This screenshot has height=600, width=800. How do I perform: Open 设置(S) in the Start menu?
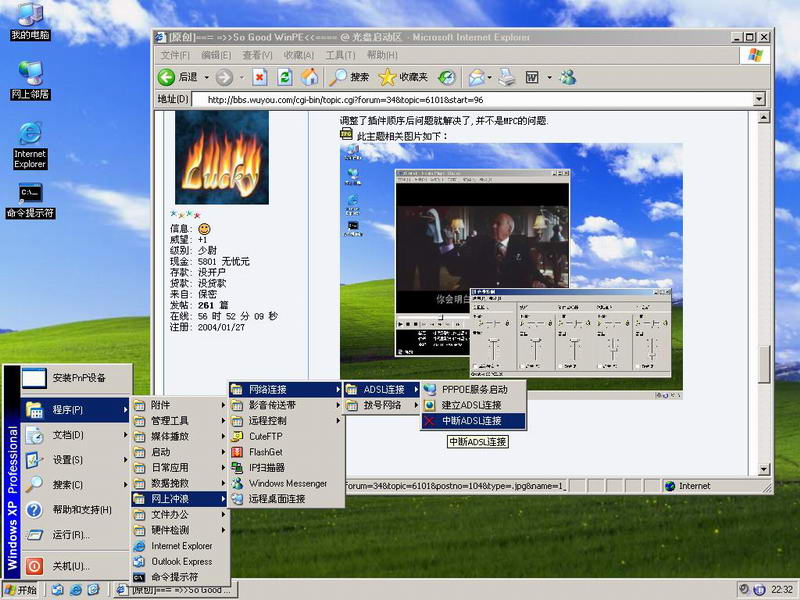[x=75, y=460]
